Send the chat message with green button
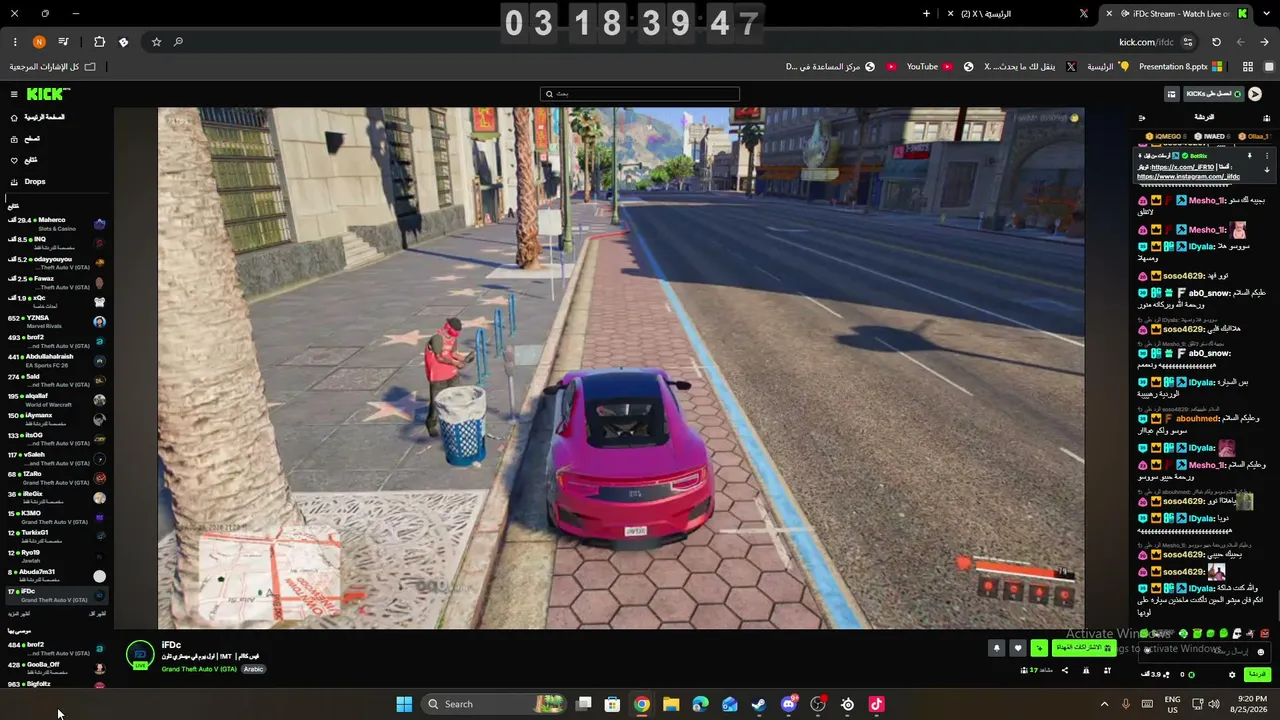 coord(1257,675)
